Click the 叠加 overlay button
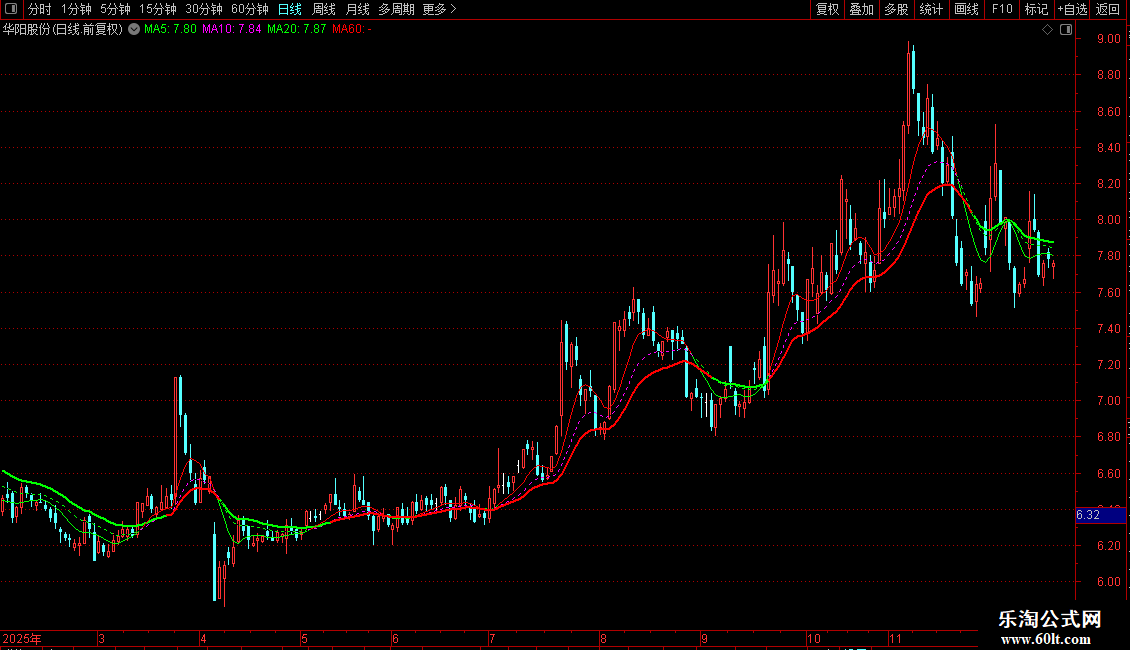Viewport: 1130px width, 650px height. pyautogui.click(x=861, y=9)
